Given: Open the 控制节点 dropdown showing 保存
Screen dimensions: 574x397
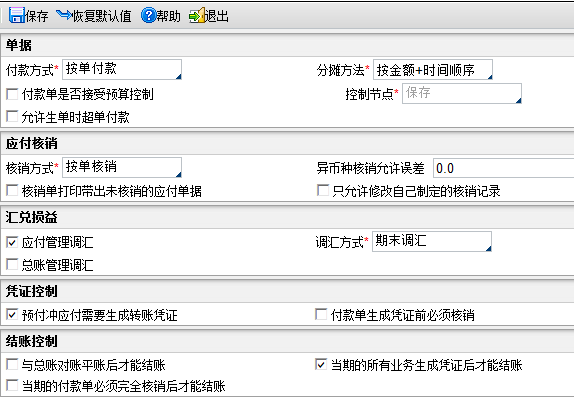Looking at the screenshot, I should tap(462, 93).
